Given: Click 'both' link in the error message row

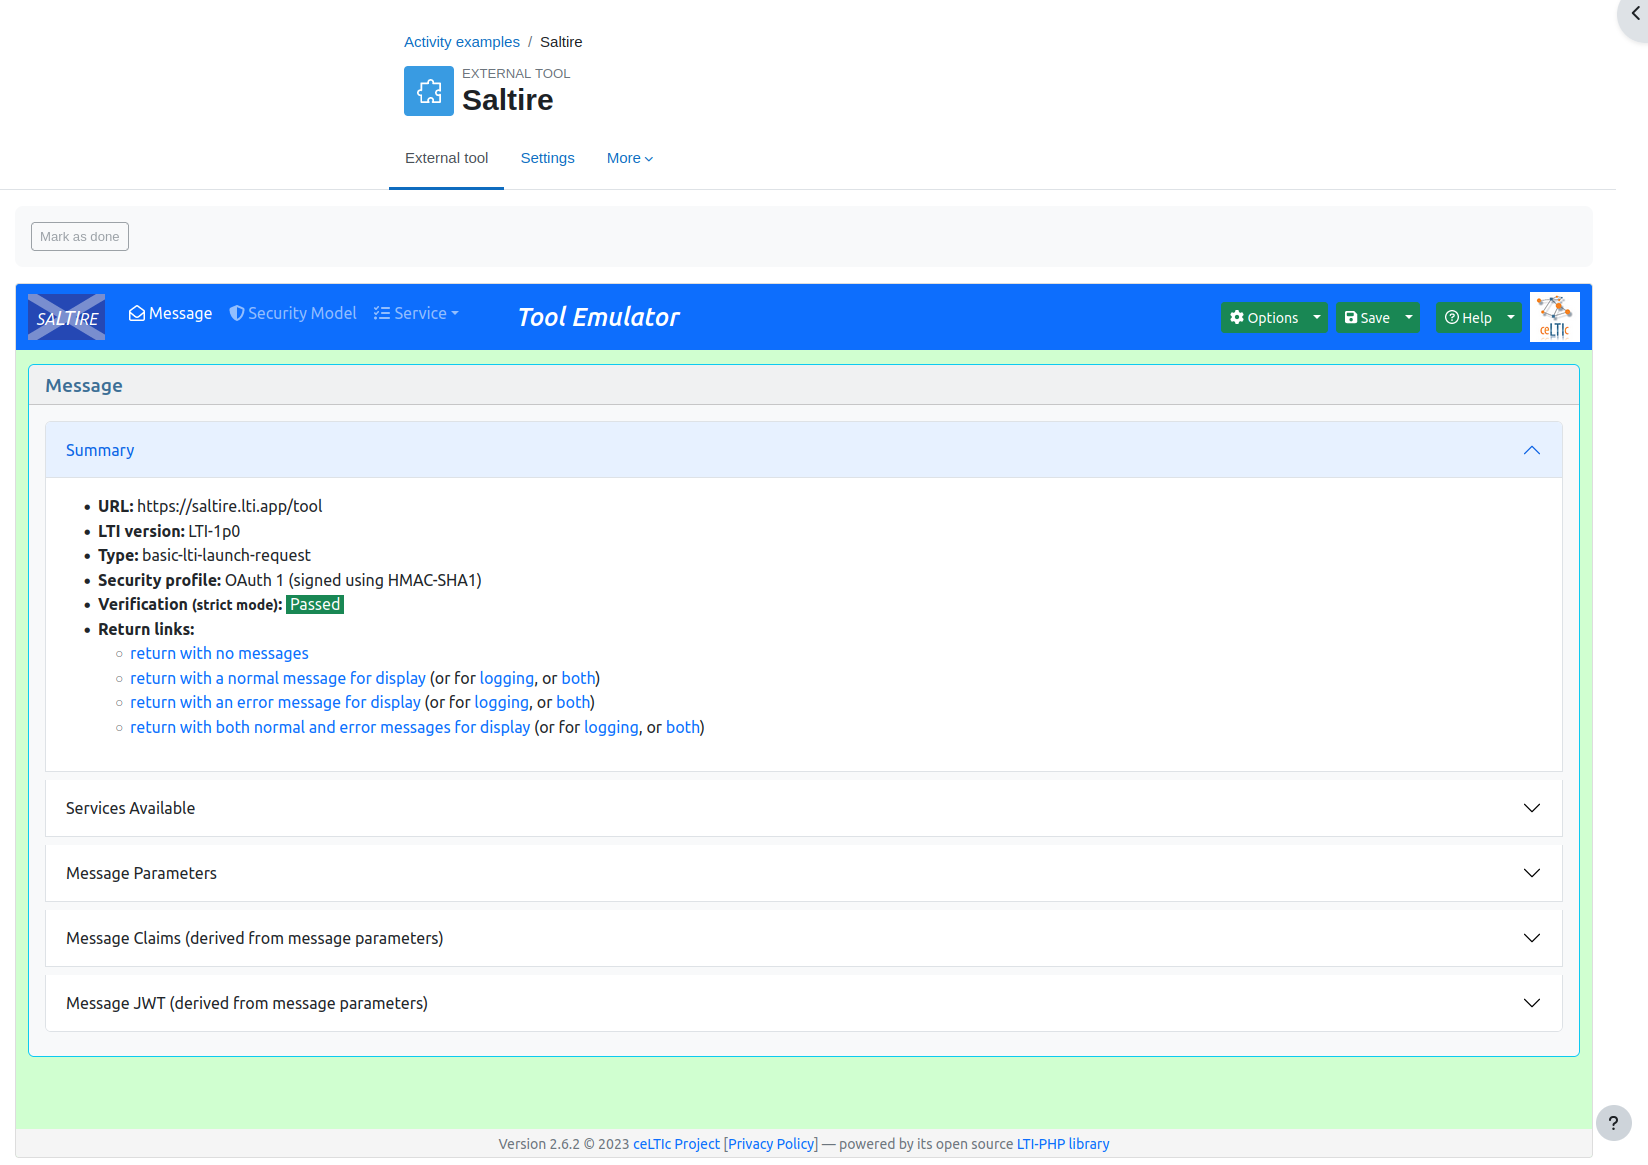Looking at the screenshot, I should (x=573, y=702).
